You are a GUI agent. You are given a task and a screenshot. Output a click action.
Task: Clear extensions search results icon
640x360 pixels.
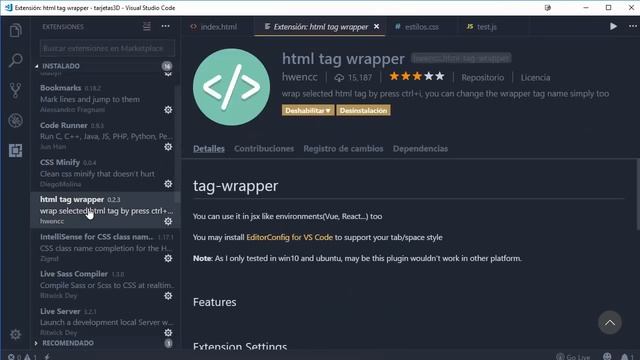click(147, 27)
